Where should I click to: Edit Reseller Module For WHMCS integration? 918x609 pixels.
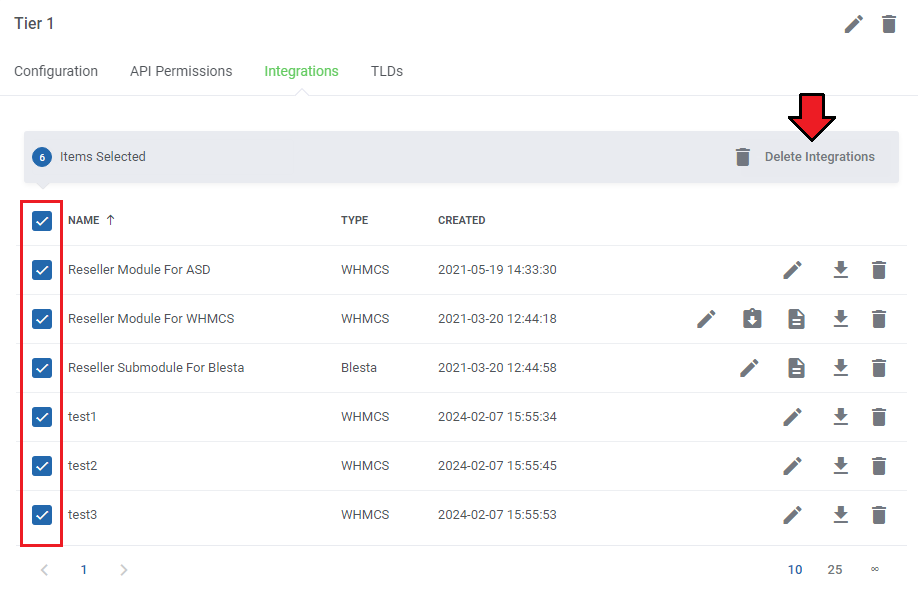(706, 319)
